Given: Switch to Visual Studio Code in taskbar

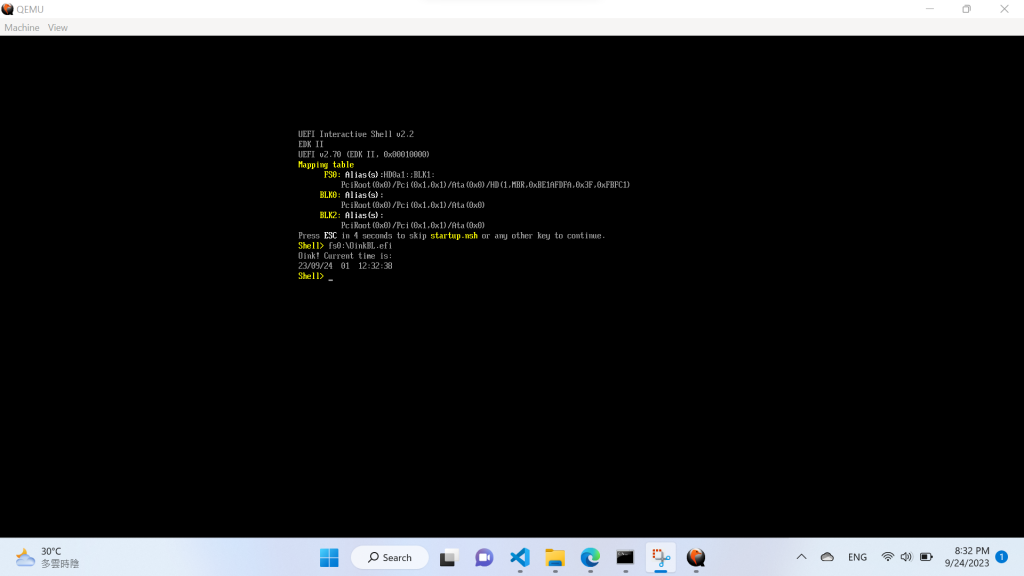Looking at the screenshot, I should click(x=520, y=558).
